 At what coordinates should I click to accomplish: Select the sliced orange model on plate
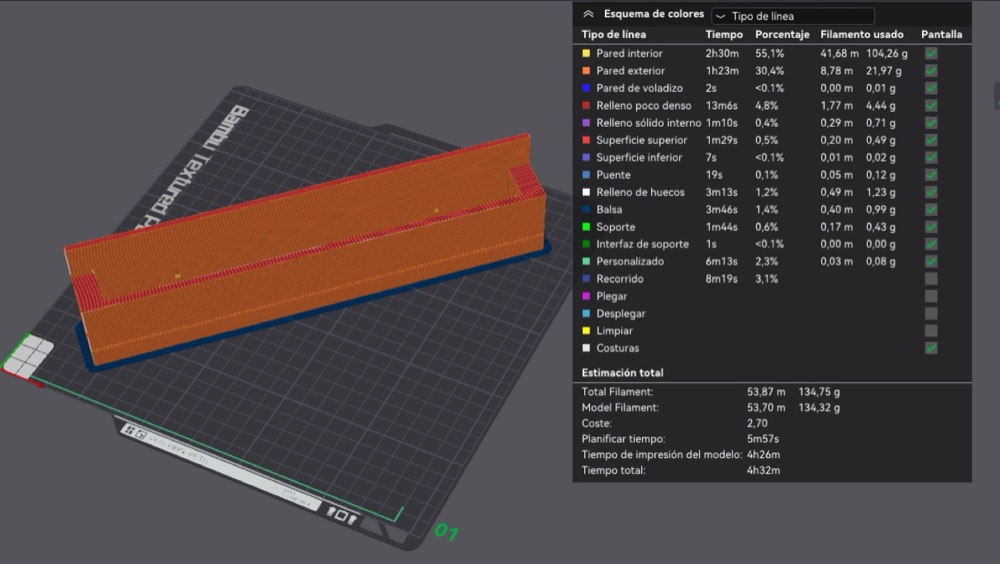(306, 249)
